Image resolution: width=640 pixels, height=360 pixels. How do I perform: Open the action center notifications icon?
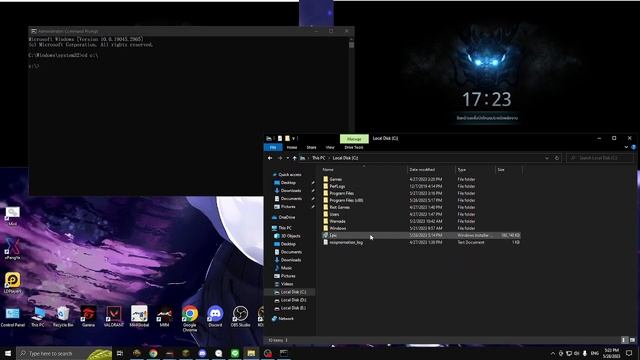(x=629, y=353)
